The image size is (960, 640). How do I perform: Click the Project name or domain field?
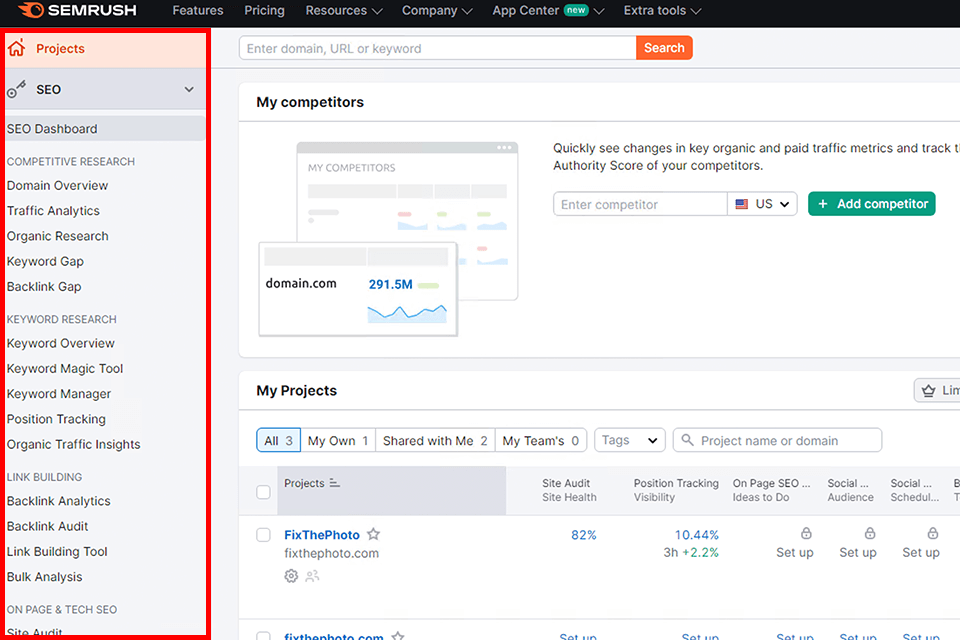point(778,440)
